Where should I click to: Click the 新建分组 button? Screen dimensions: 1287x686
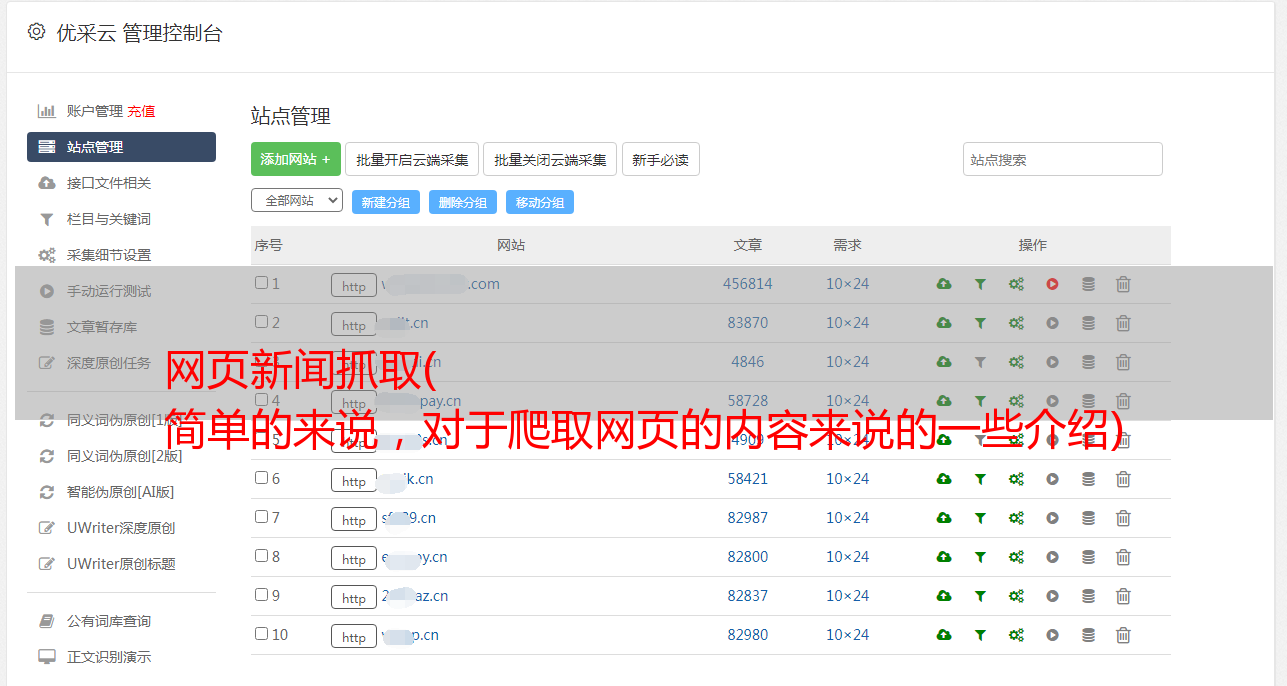[x=386, y=202]
